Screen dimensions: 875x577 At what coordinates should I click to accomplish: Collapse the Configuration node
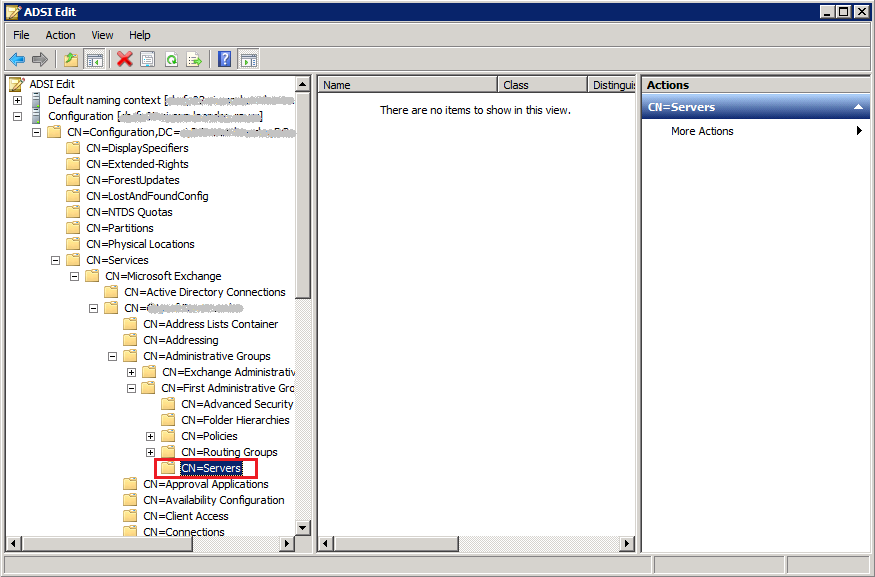[x=18, y=117]
